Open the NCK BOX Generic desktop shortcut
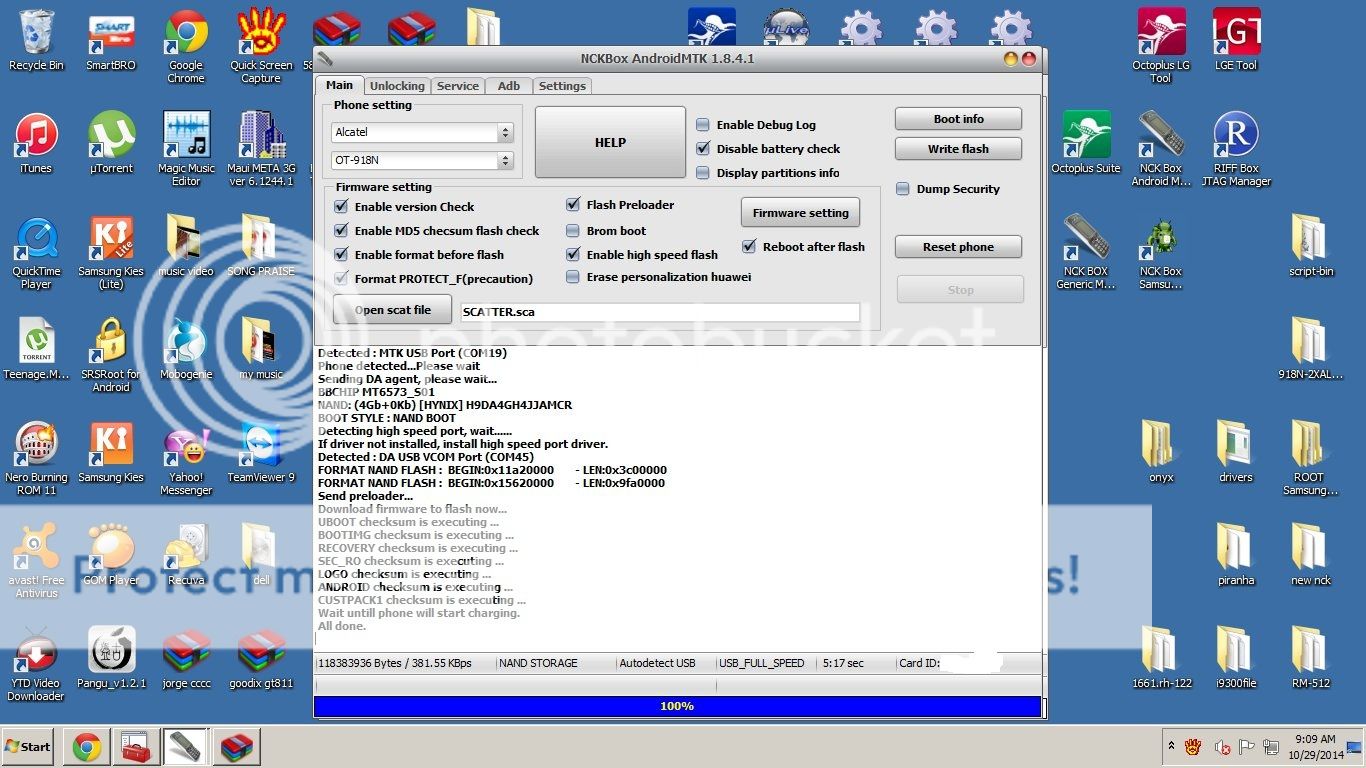 [x=1086, y=238]
